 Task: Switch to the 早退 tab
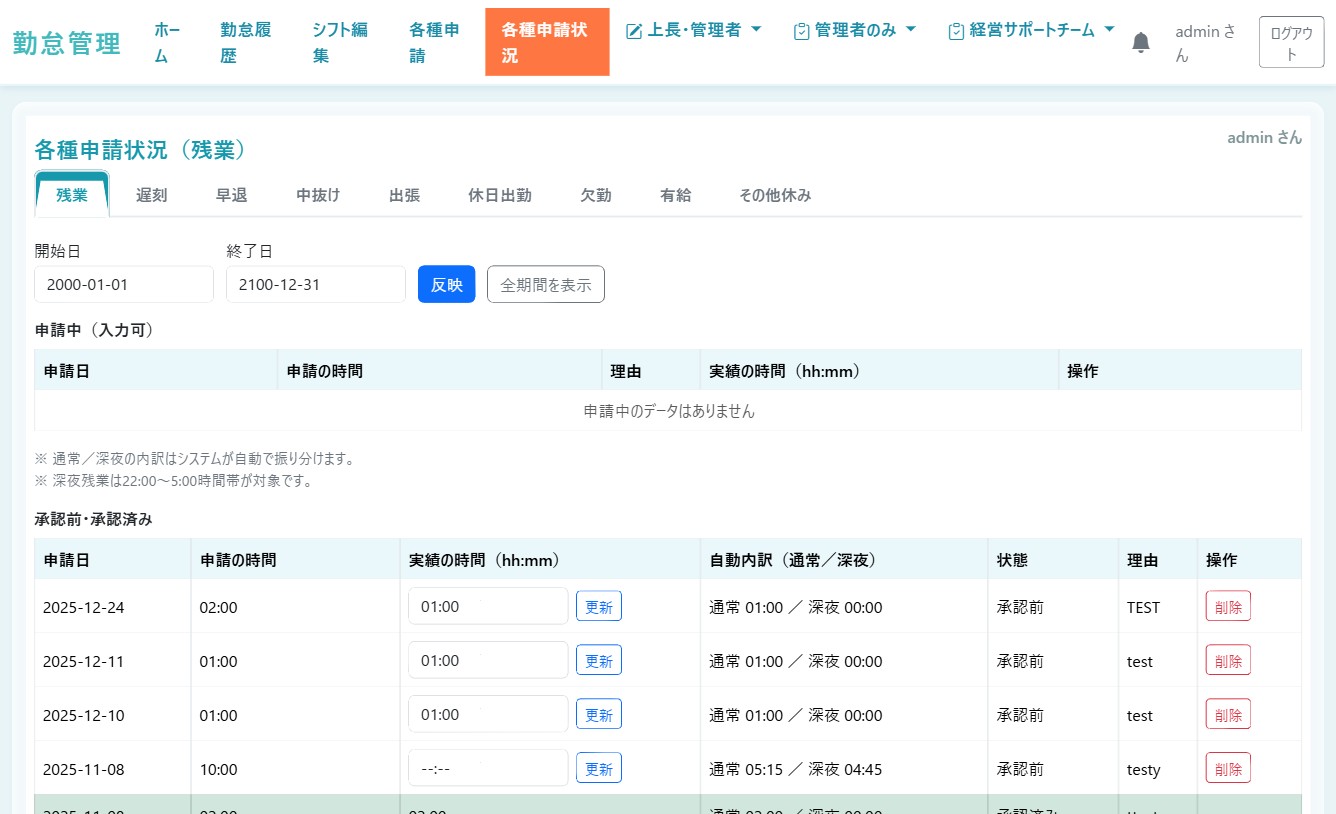coord(232,195)
